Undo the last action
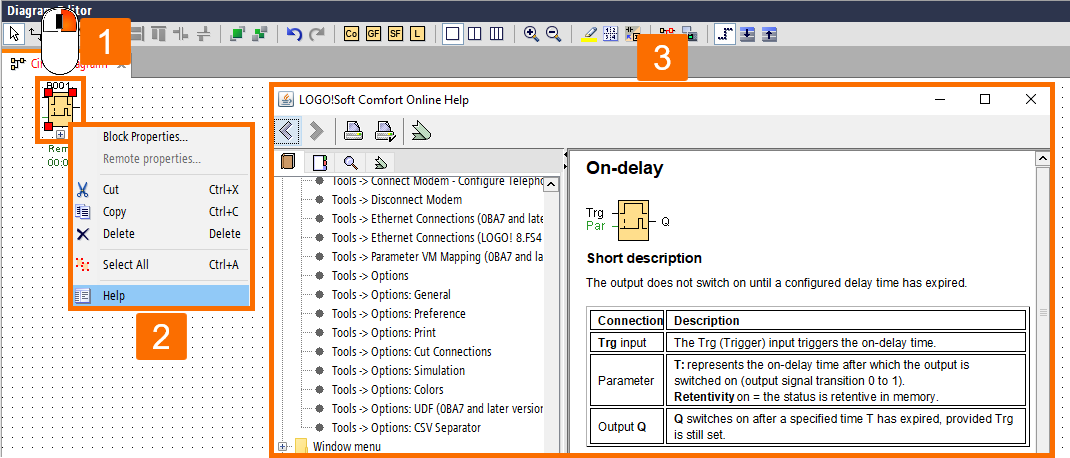Image resolution: width=1070 pixels, height=458 pixels. pyautogui.click(x=294, y=33)
